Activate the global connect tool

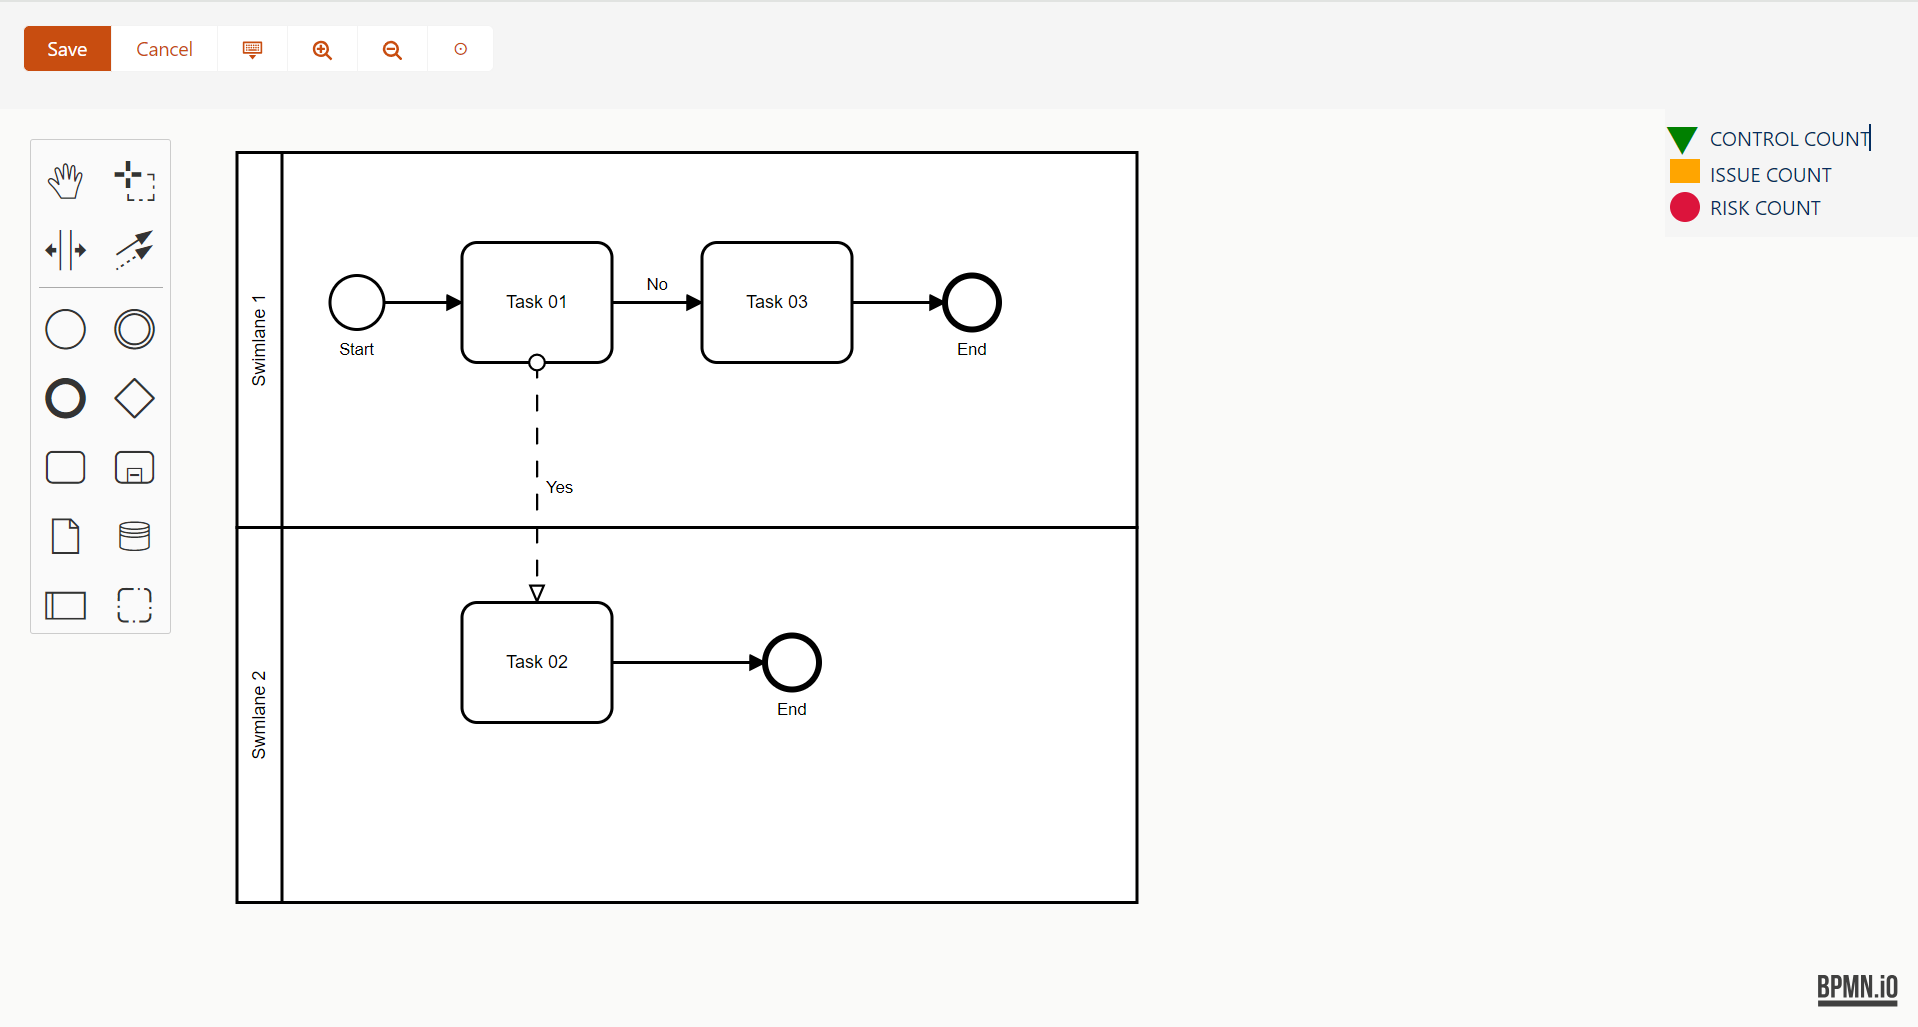pos(134,250)
